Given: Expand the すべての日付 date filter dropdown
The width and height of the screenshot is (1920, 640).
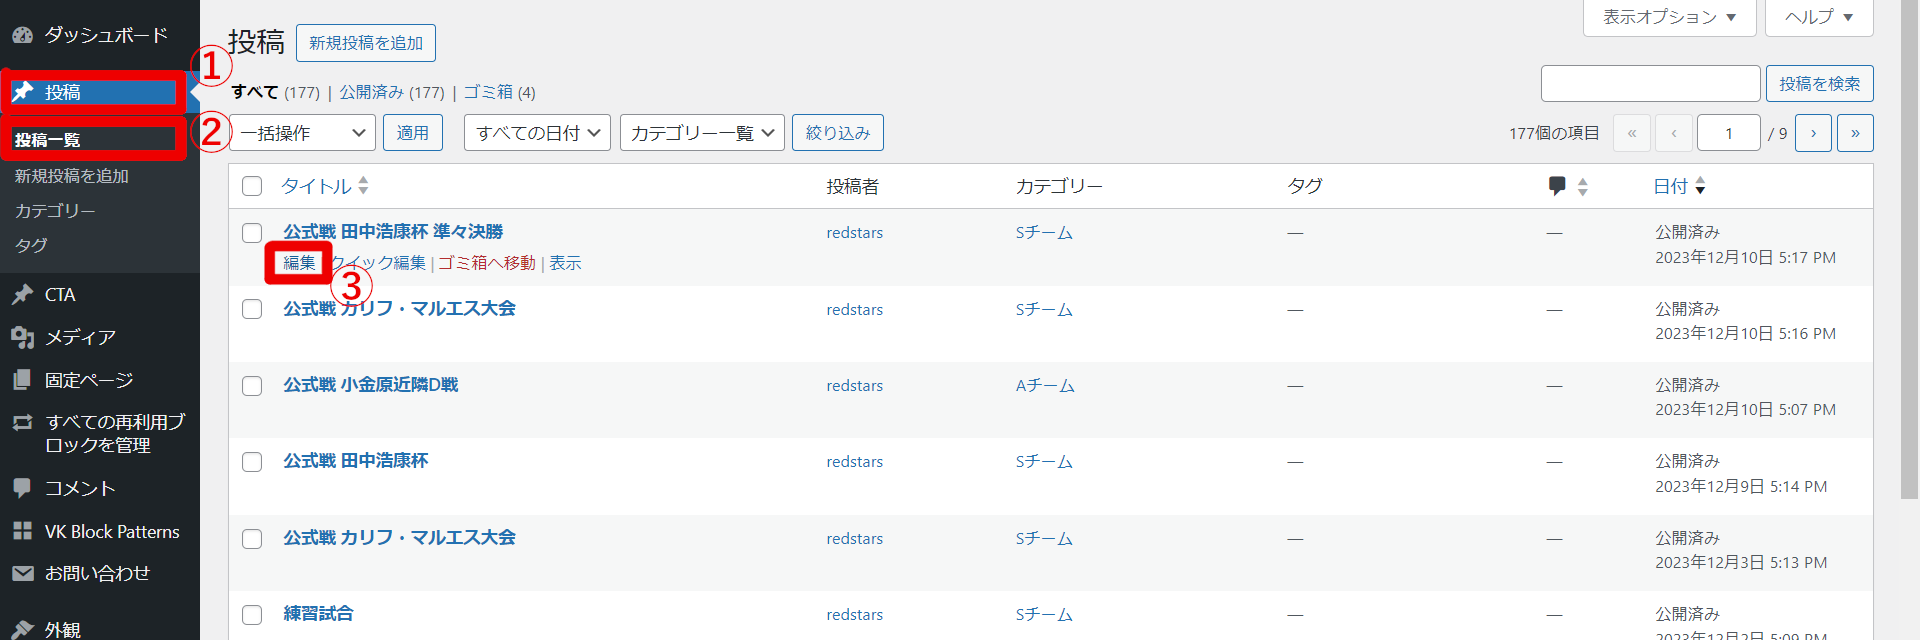Looking at the screenshot, I should pos(537,133).
